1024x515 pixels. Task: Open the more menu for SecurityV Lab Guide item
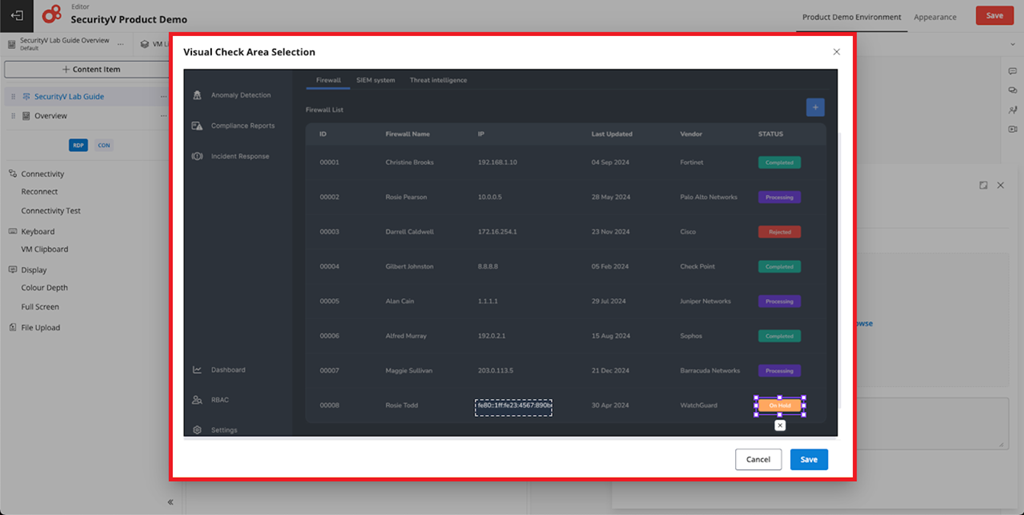point(163,97)
